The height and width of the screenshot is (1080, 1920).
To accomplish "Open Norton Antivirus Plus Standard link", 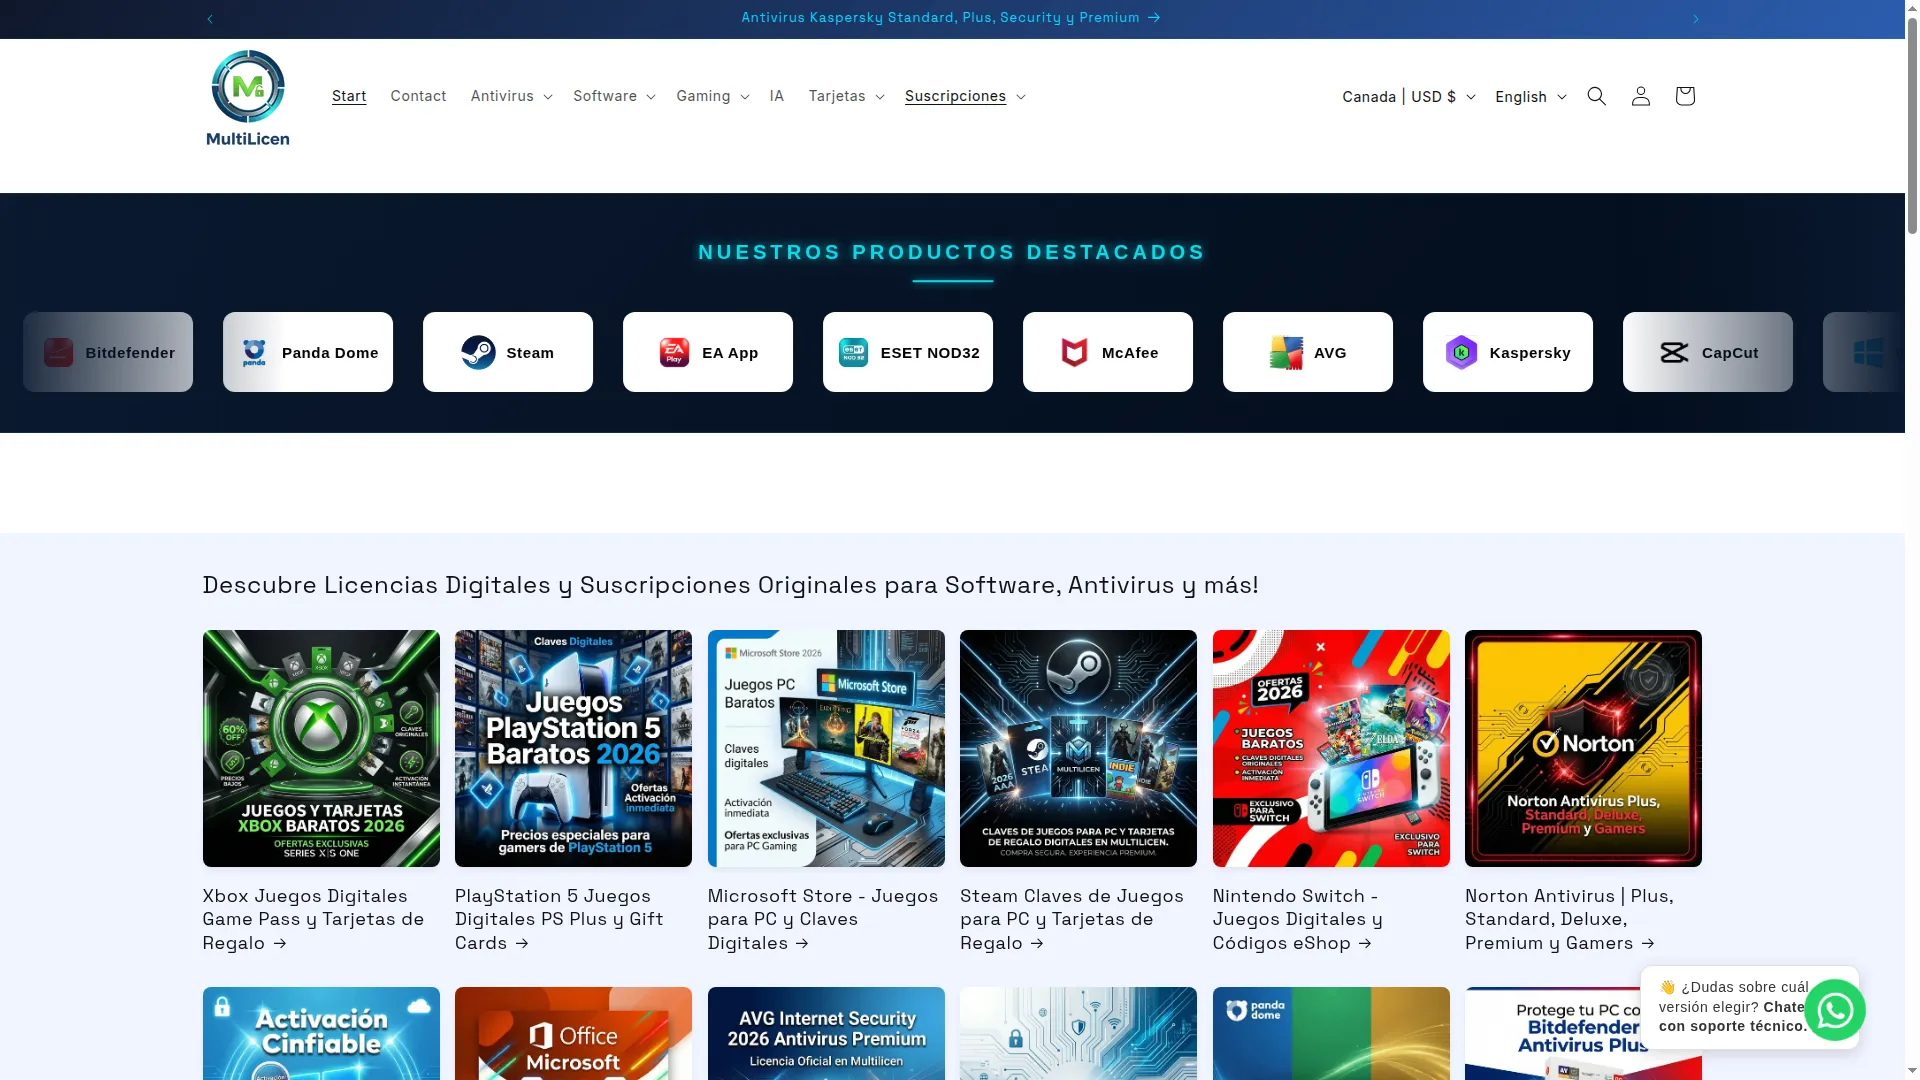I will 1569,920.
